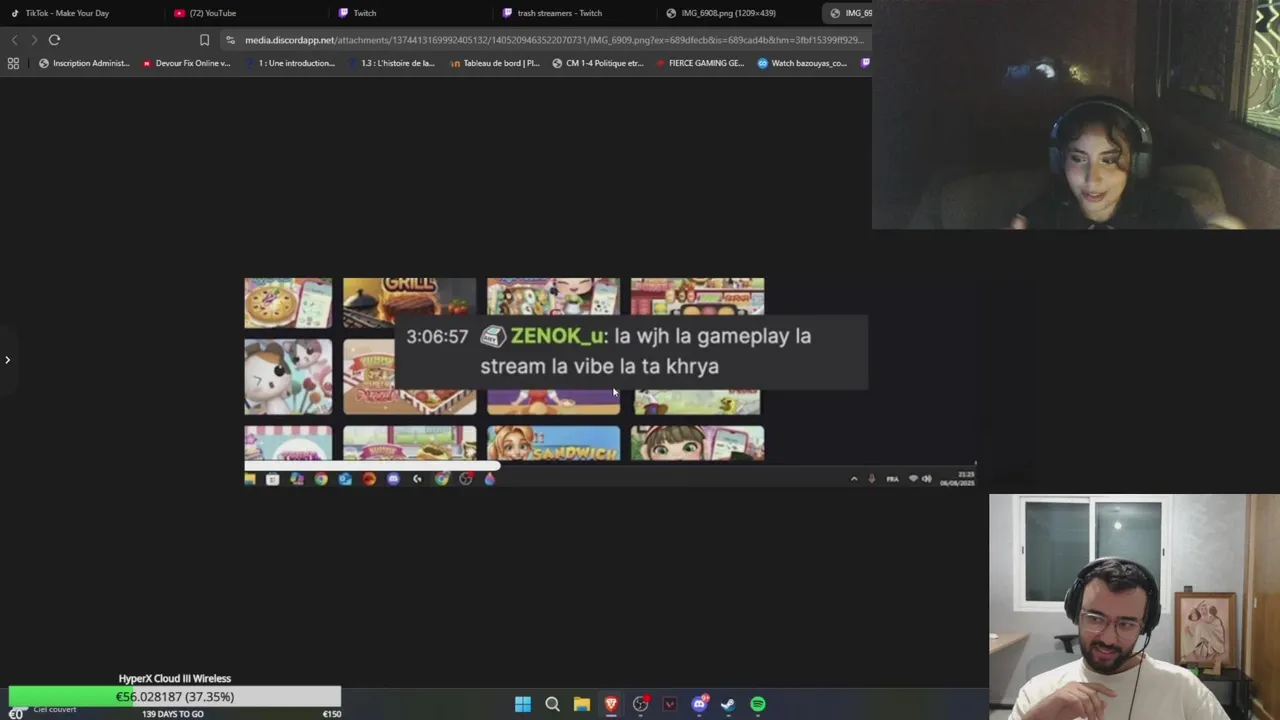Open OBS Studio from taskbar
The image size is (1280, 720).
(x=640, y=704)
